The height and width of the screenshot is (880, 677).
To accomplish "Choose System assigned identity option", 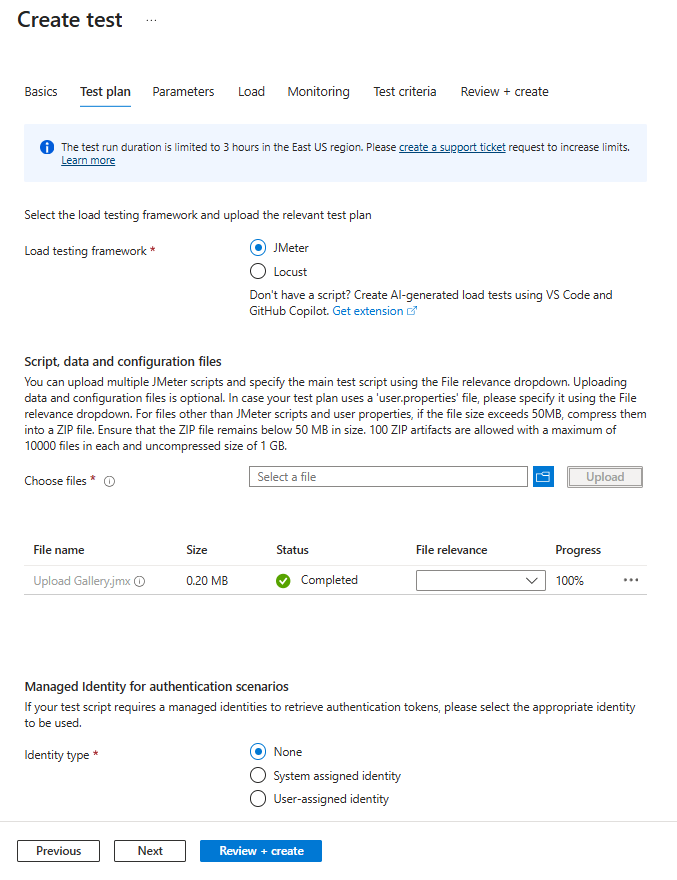I will click(258, 775).
